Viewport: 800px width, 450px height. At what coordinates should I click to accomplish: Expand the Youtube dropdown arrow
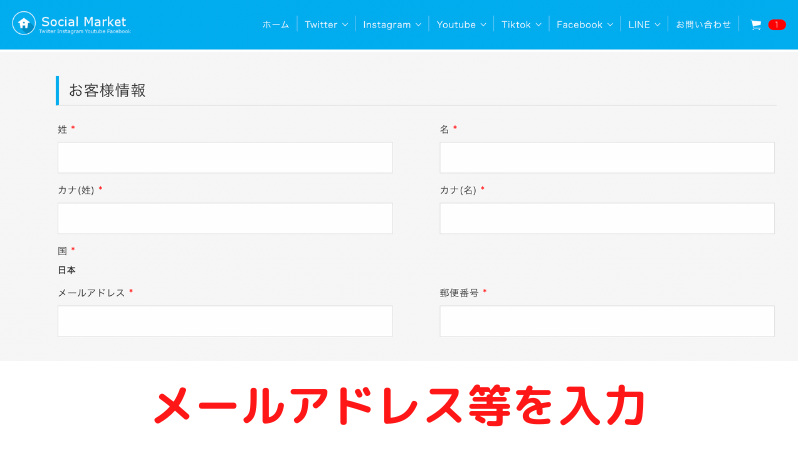pyautogui.click(x=483, y=25)
